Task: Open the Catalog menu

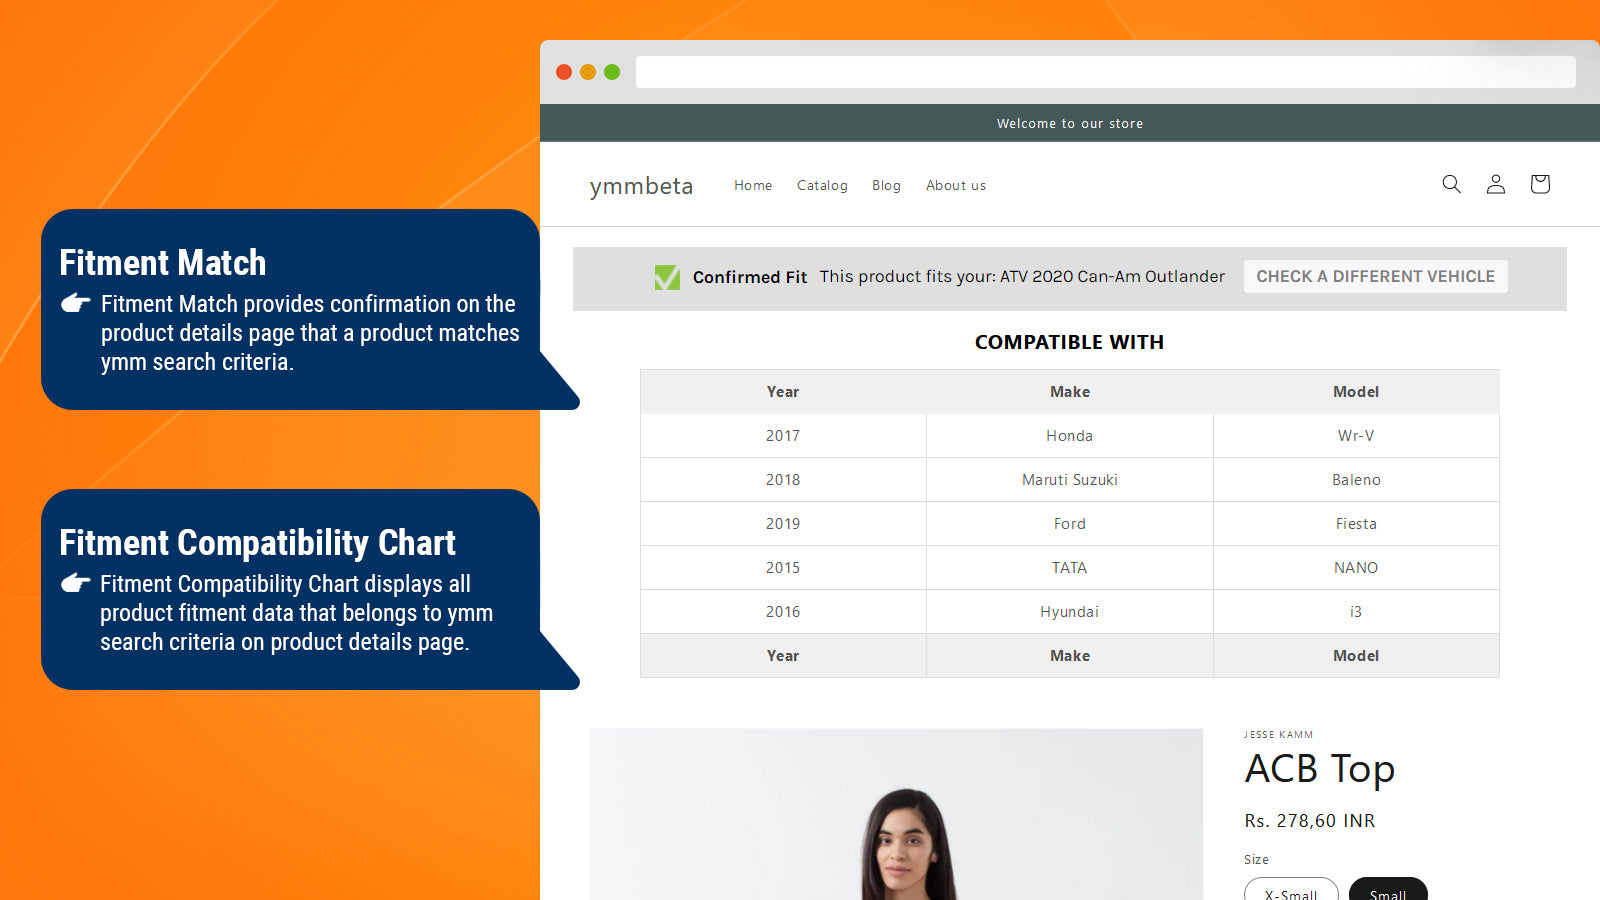Action: 822,185
